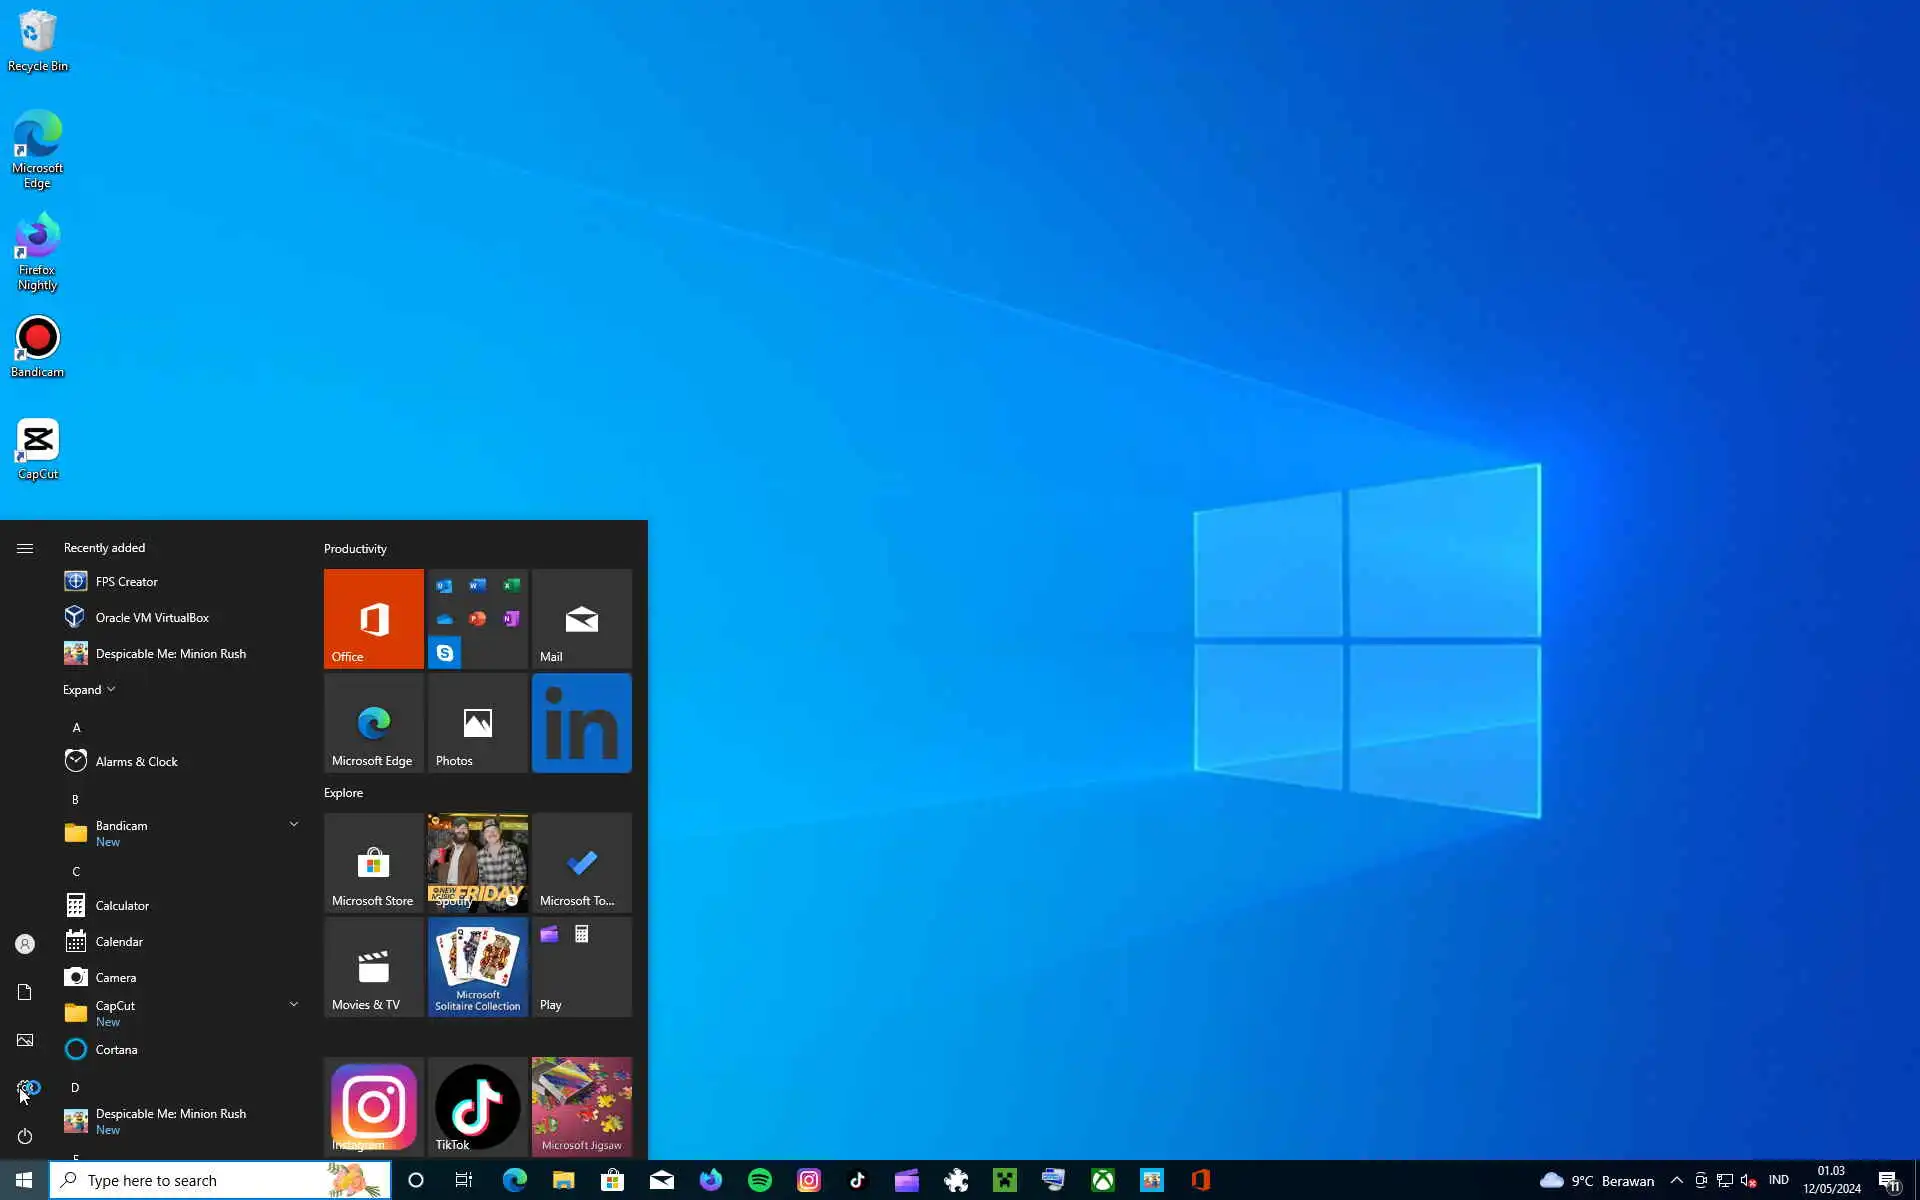Open Settings gear in Start sidebar

[25, 1088]
